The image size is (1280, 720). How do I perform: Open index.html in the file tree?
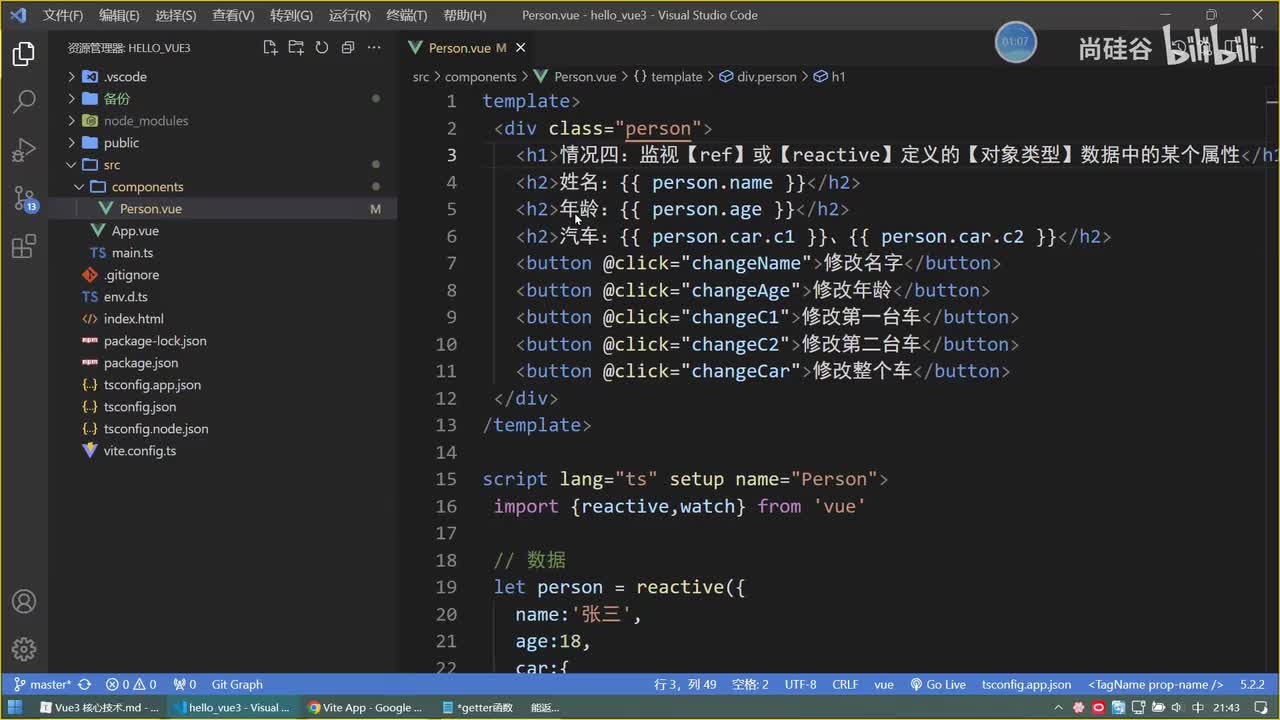click(x=133, y=319)
